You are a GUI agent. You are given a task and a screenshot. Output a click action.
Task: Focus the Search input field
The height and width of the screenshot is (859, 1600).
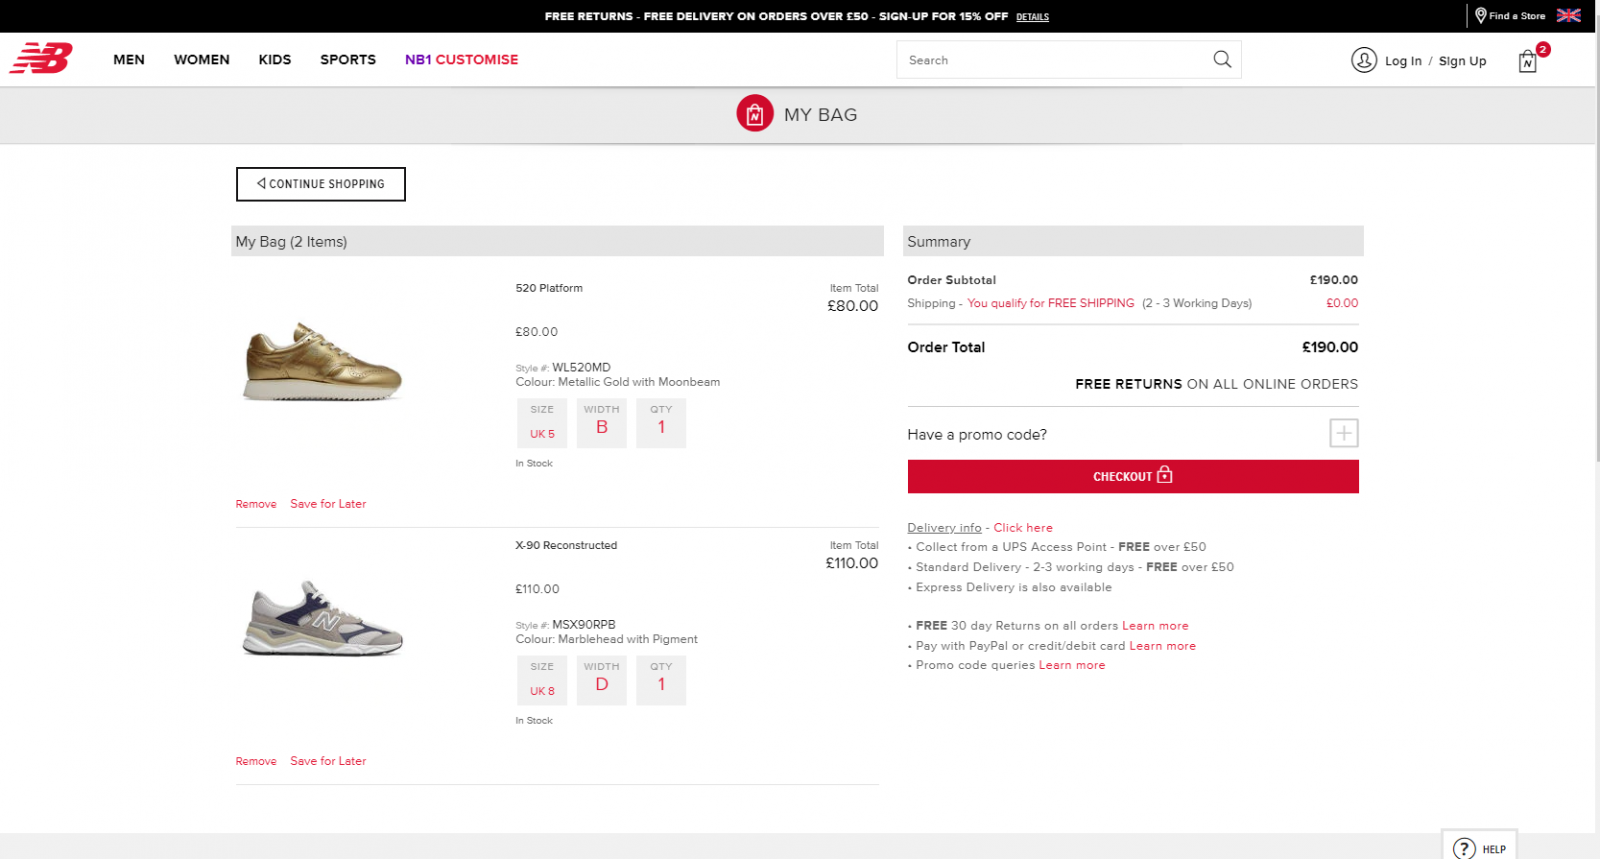click(x=1055, y=60)
